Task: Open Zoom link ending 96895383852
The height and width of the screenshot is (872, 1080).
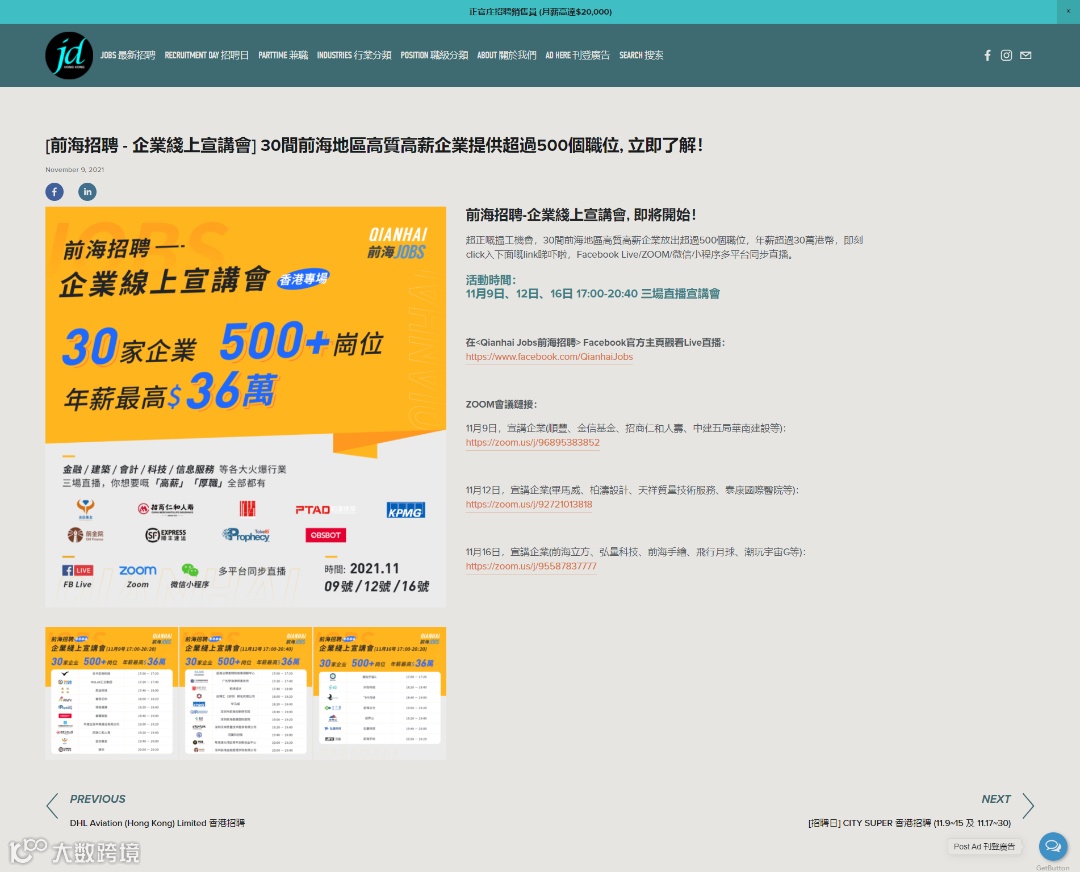Action: coord(532,442)
